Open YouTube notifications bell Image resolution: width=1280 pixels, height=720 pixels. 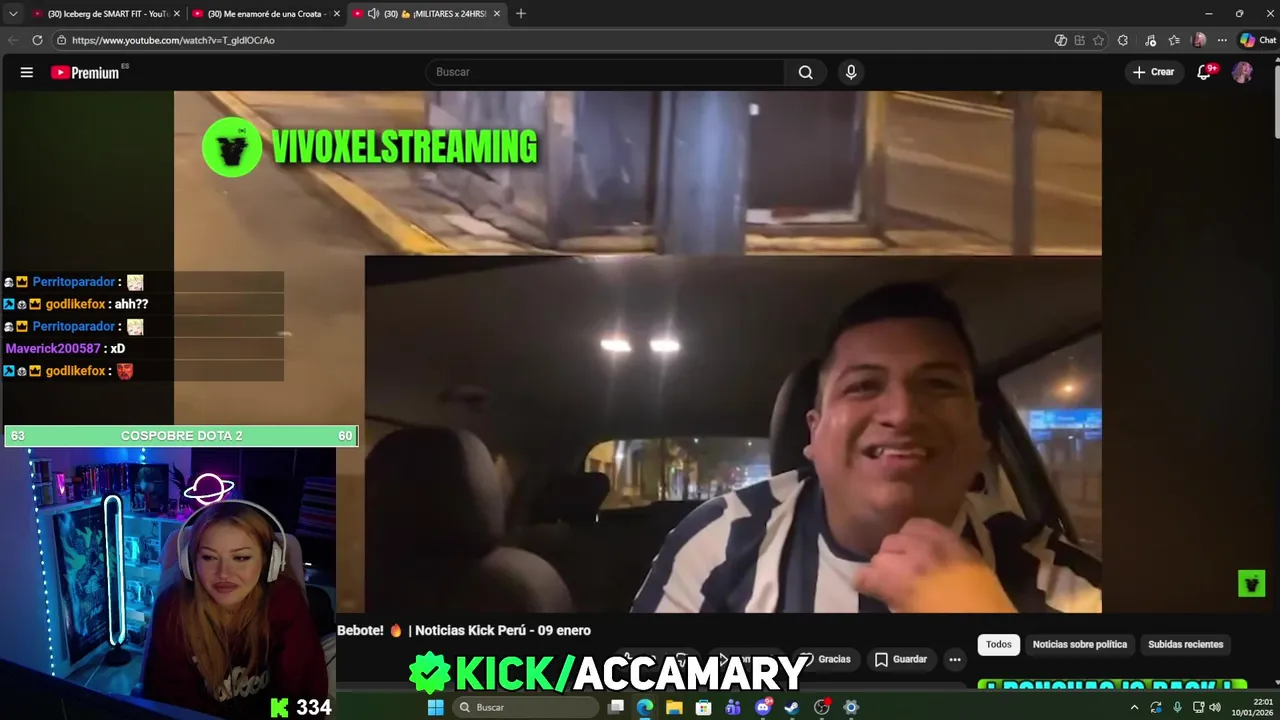pos(1205,72)
